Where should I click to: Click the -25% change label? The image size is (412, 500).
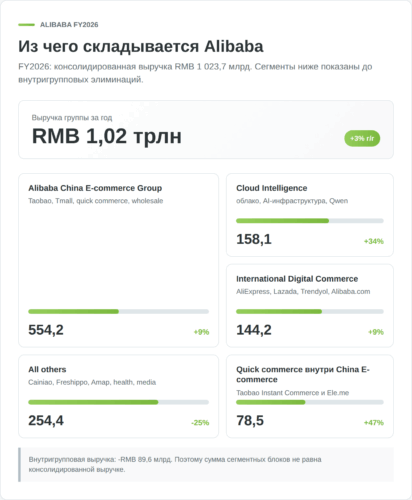click(x=200, y=423)
